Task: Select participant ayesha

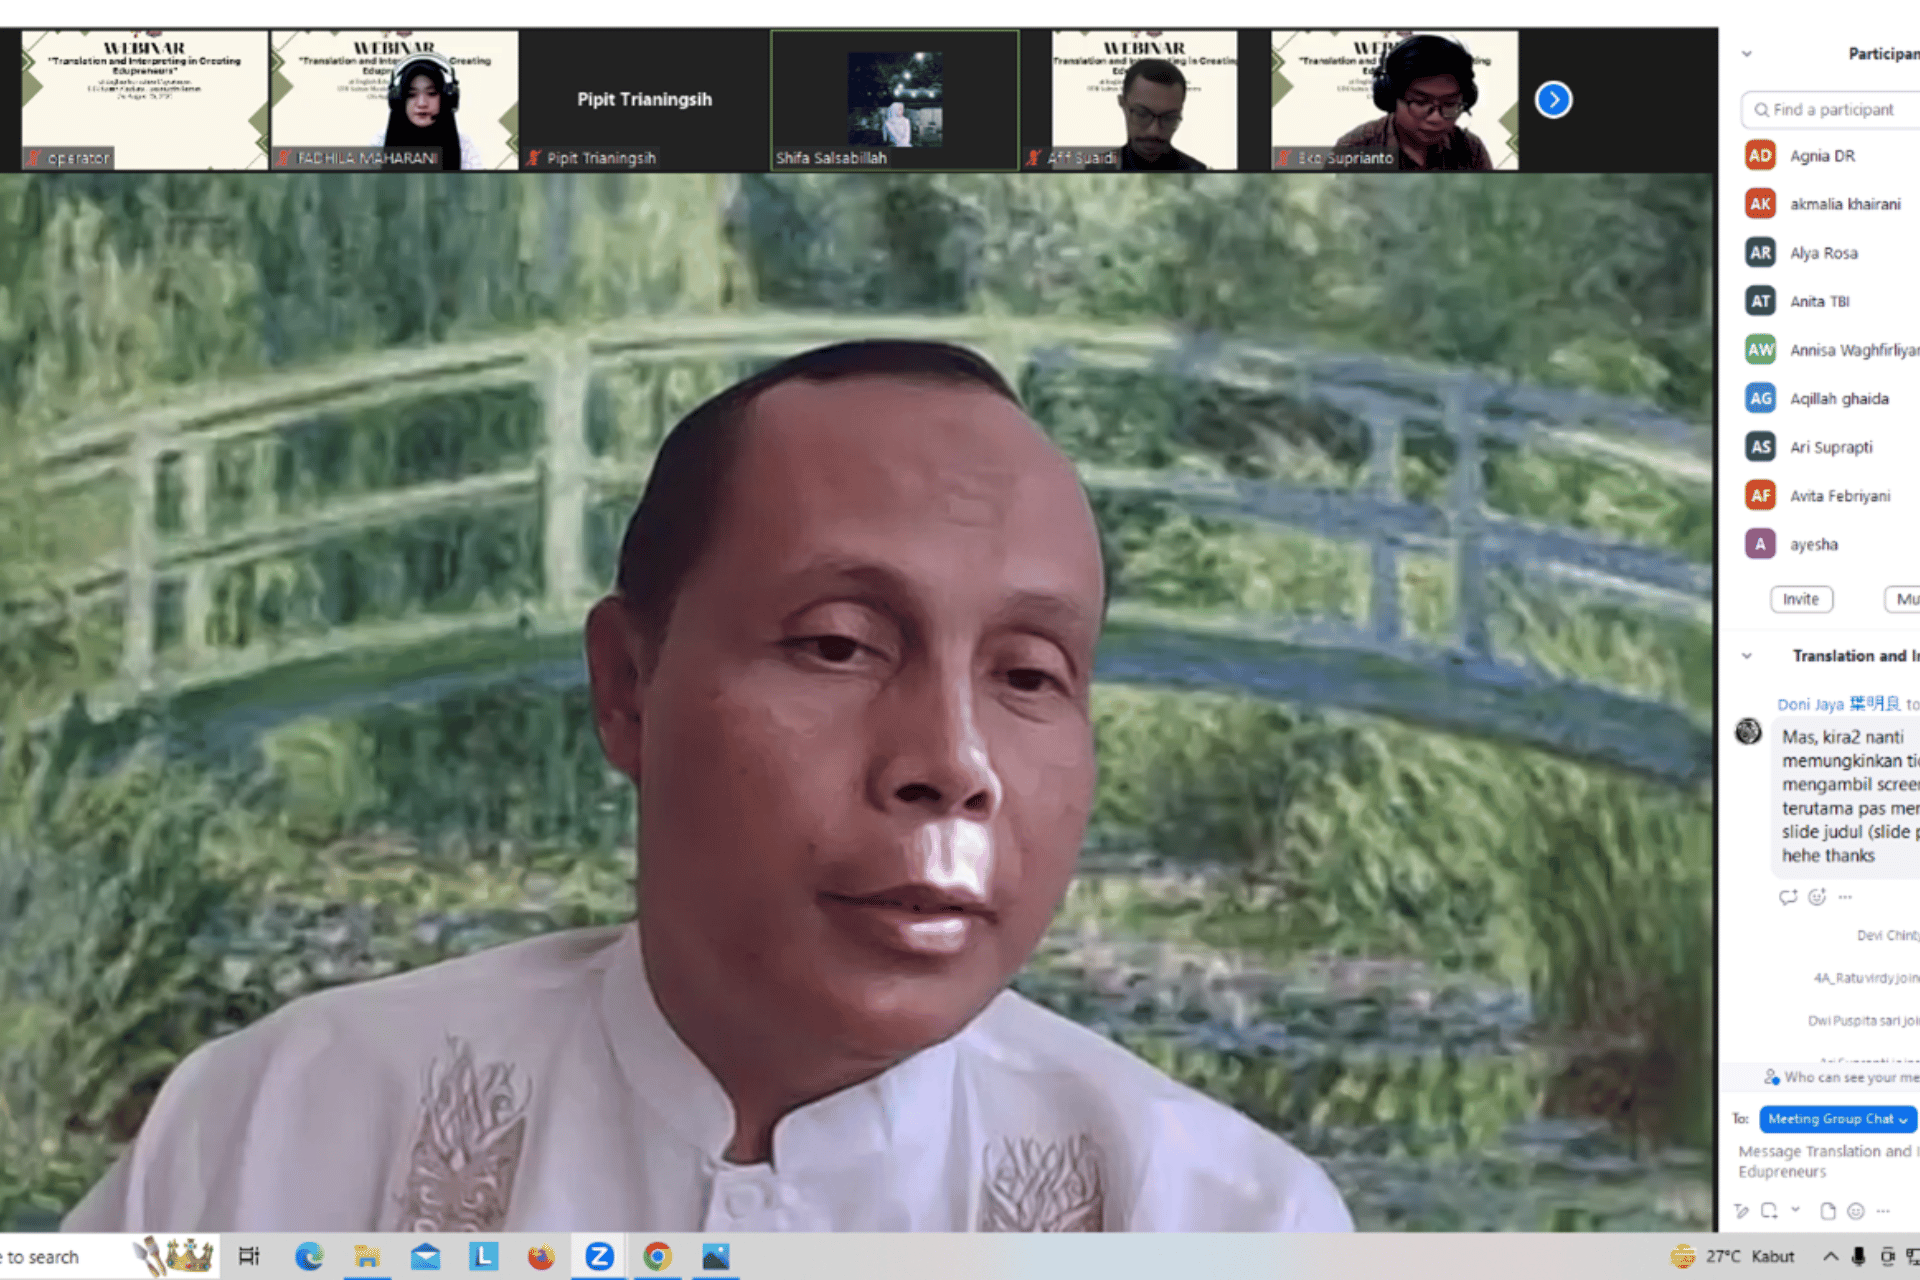Action: [x=1830, y=544]
